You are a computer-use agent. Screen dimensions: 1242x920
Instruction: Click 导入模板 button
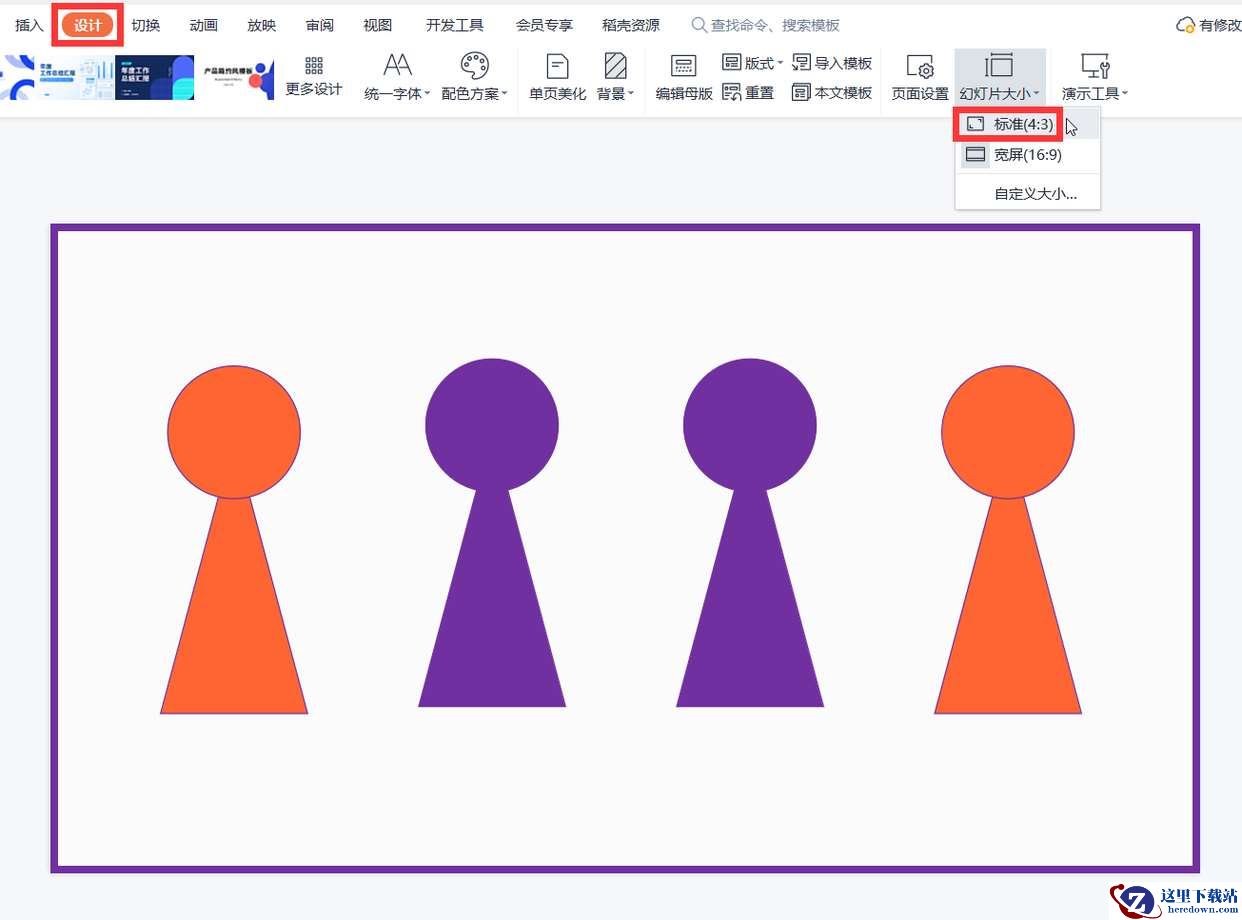pyautogui.click(x=832, y=63)
